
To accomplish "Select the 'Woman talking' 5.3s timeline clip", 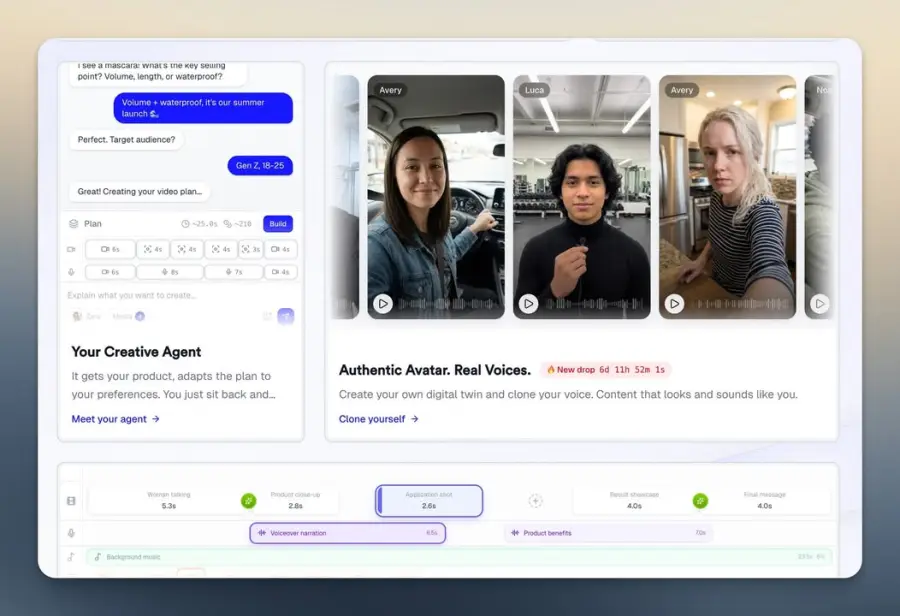I will point(169,501).
